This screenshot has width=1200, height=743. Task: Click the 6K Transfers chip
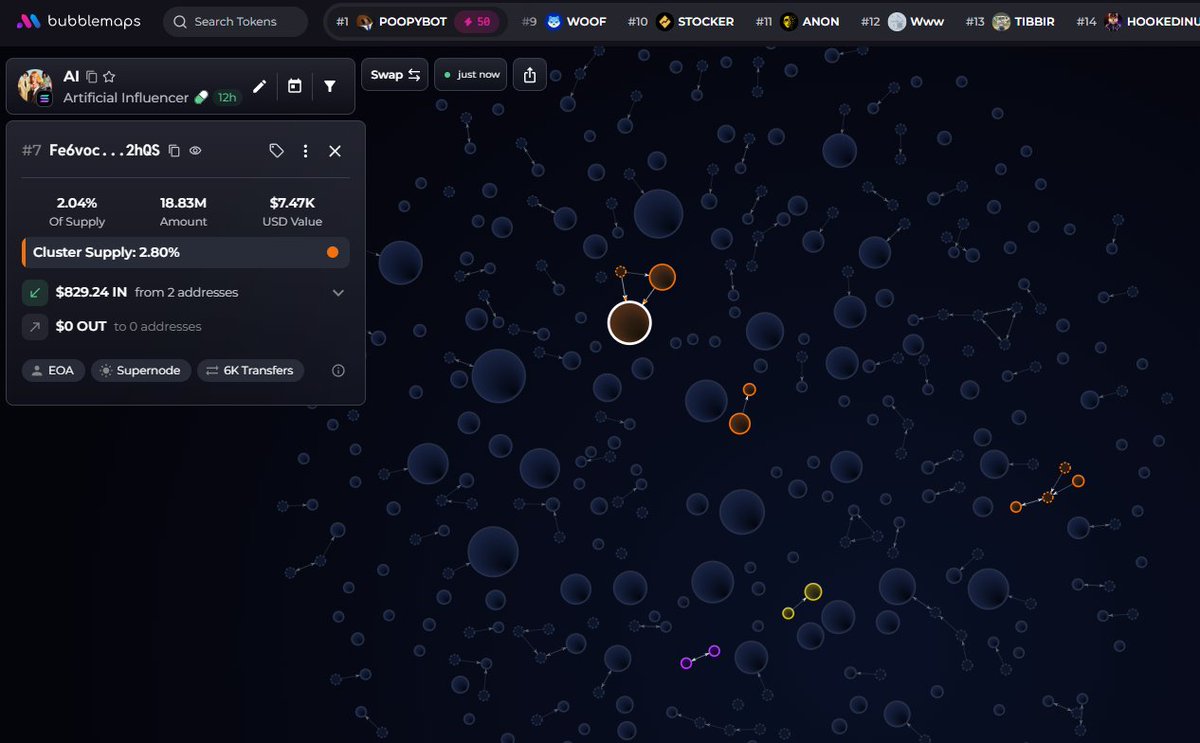coord(250,370)
